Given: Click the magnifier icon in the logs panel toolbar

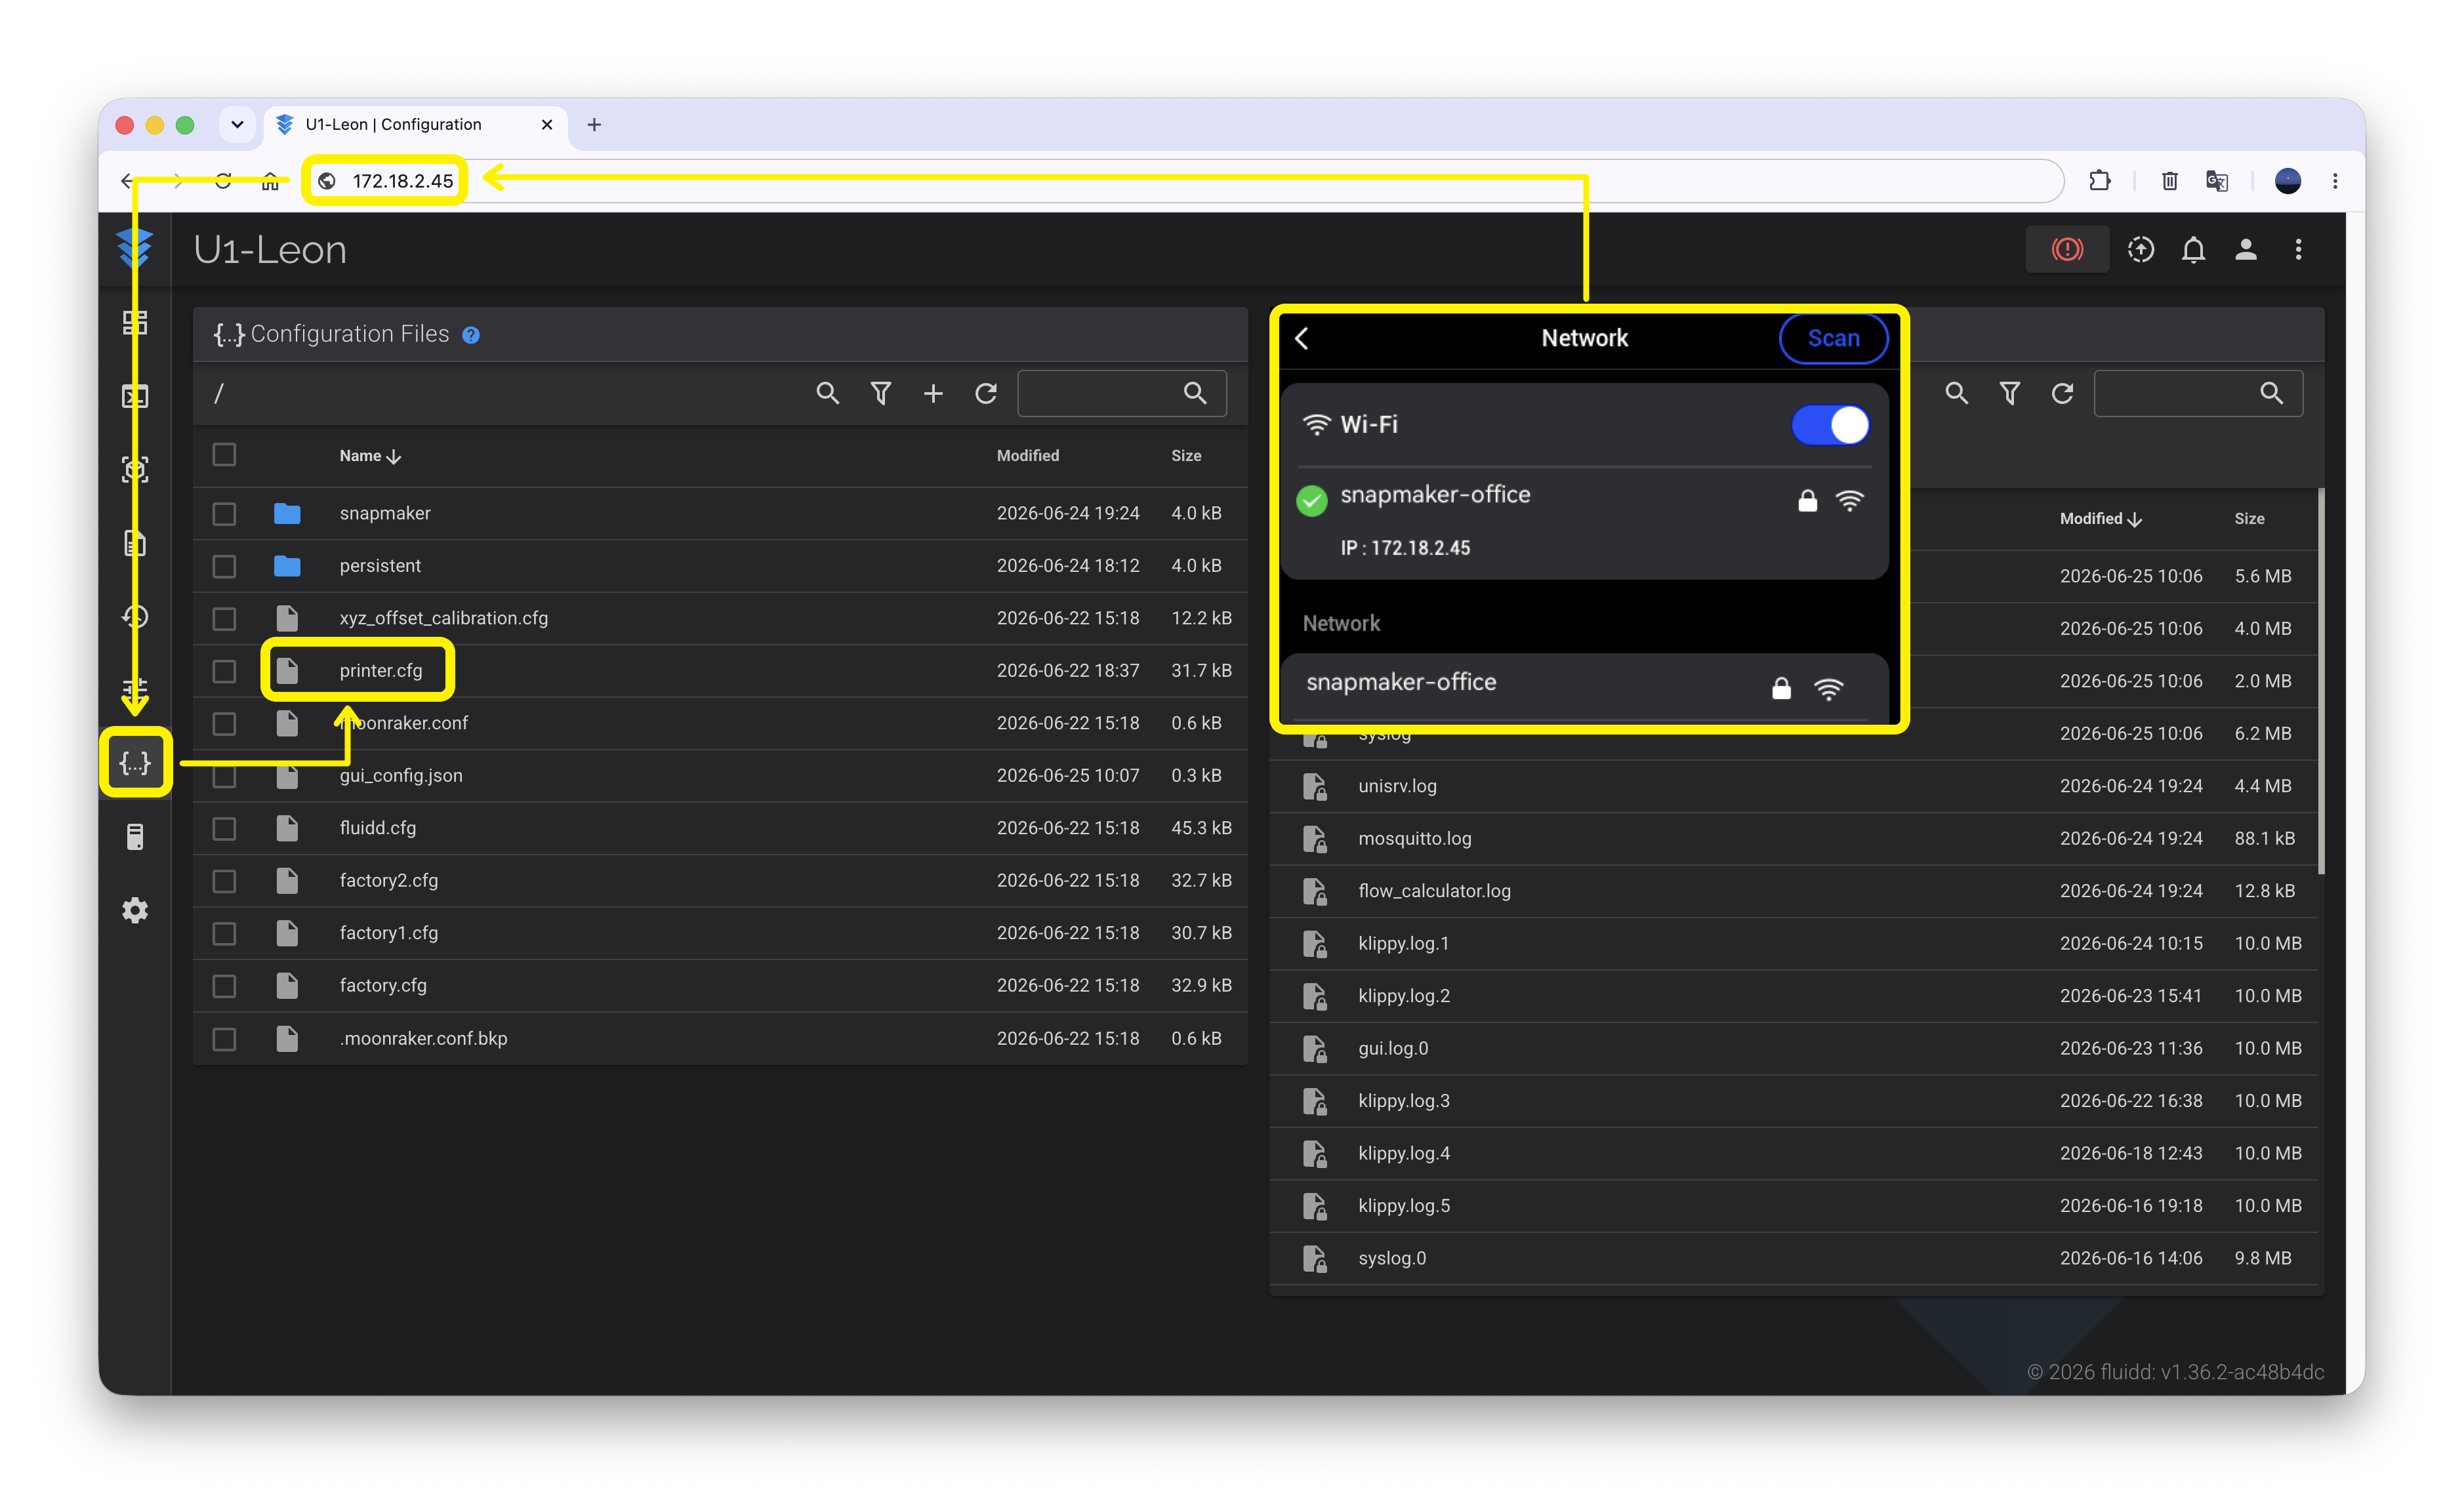Looking at the screenshot, I should tap(1957, 393).
